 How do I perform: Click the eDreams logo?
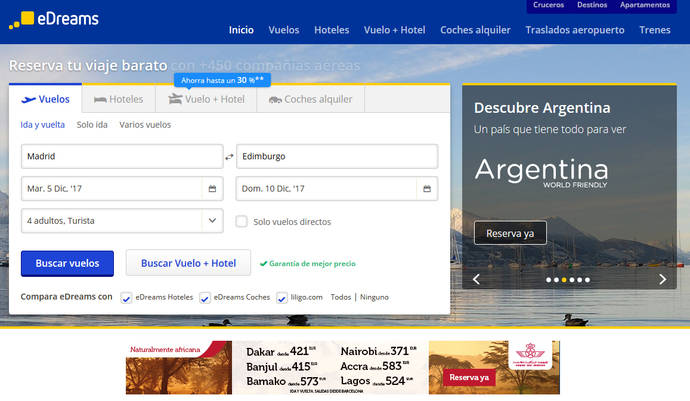(x=54, y=19)
